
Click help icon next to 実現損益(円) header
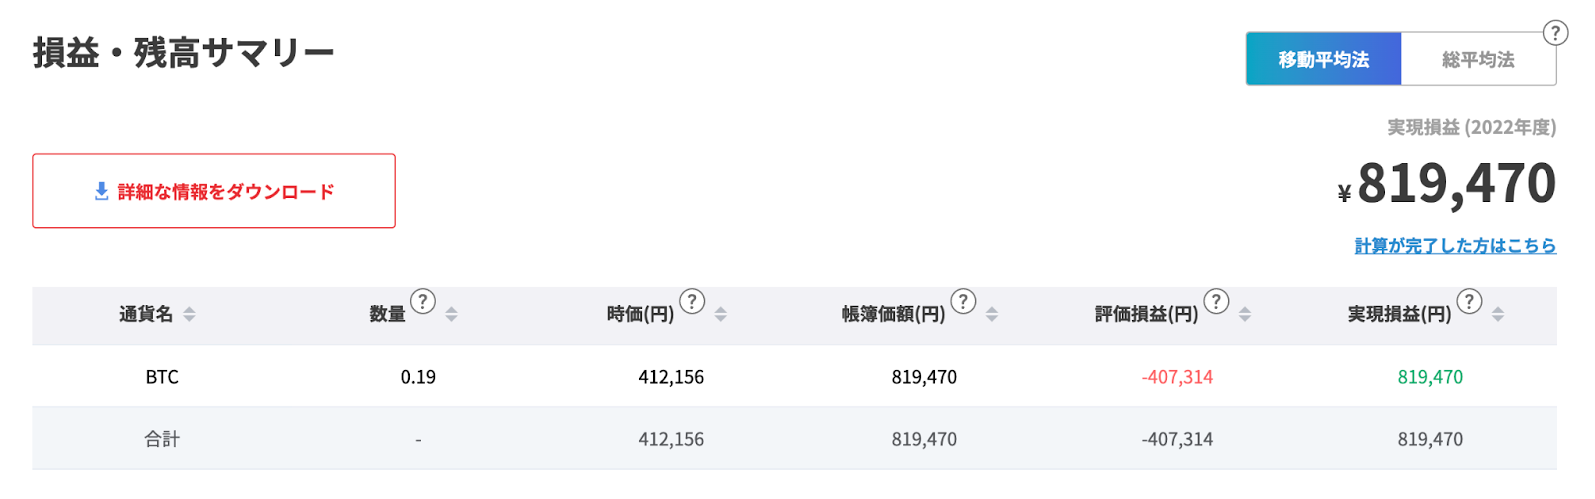tap(1469, 301)
